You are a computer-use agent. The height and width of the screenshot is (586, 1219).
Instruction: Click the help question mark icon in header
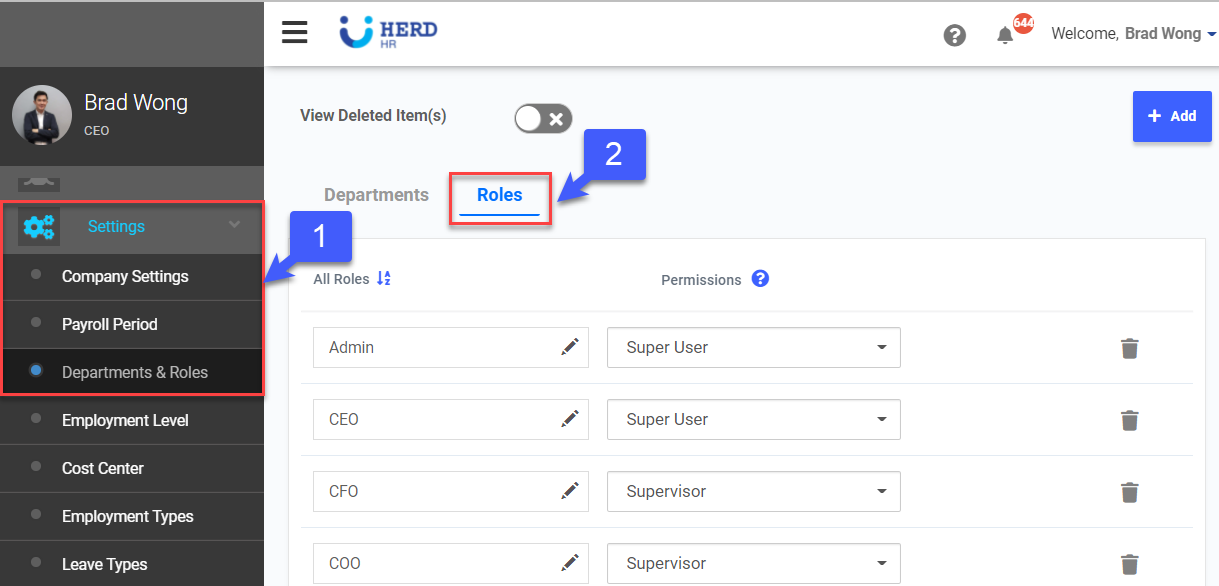(955, 35)
